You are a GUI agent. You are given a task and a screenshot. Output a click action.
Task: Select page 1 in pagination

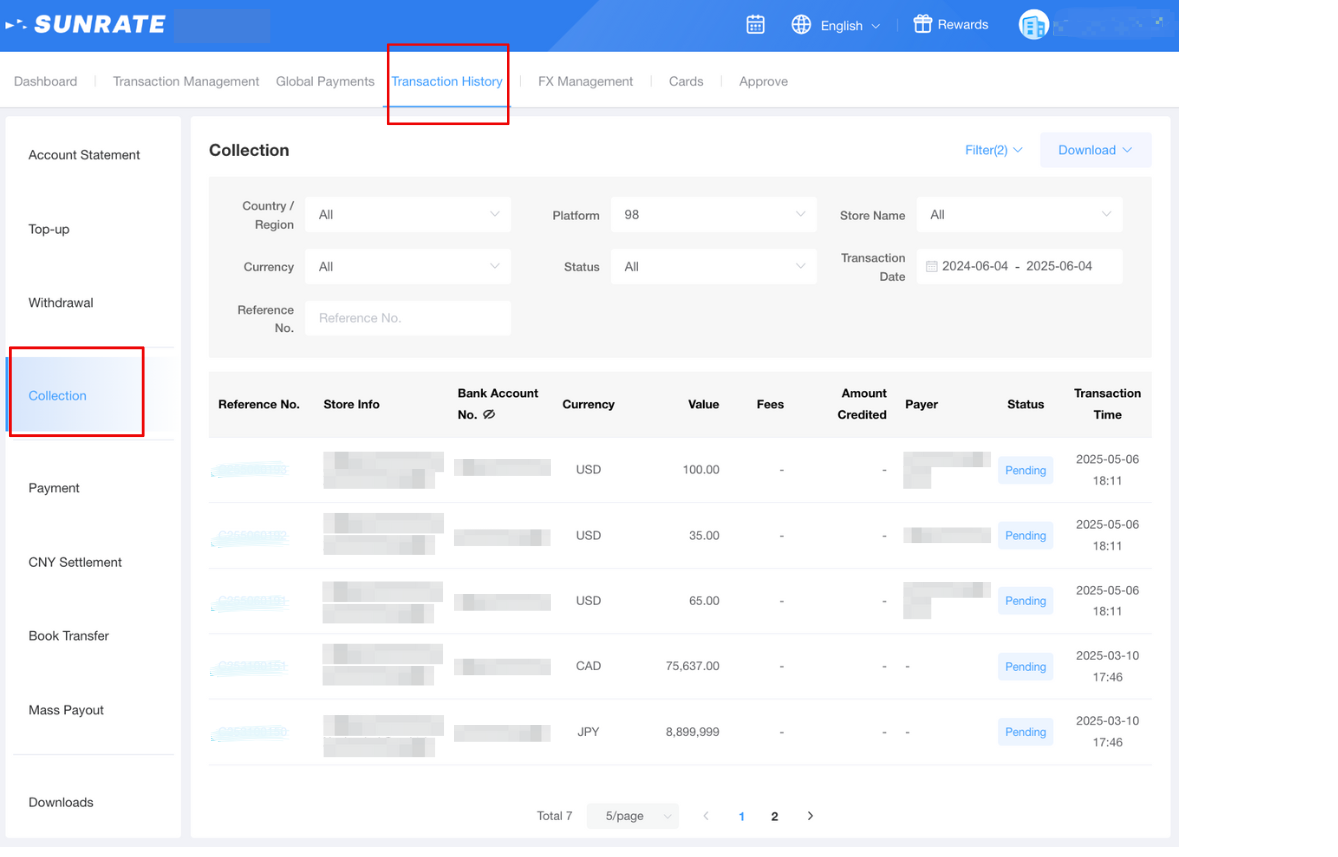tap(741, 816)
